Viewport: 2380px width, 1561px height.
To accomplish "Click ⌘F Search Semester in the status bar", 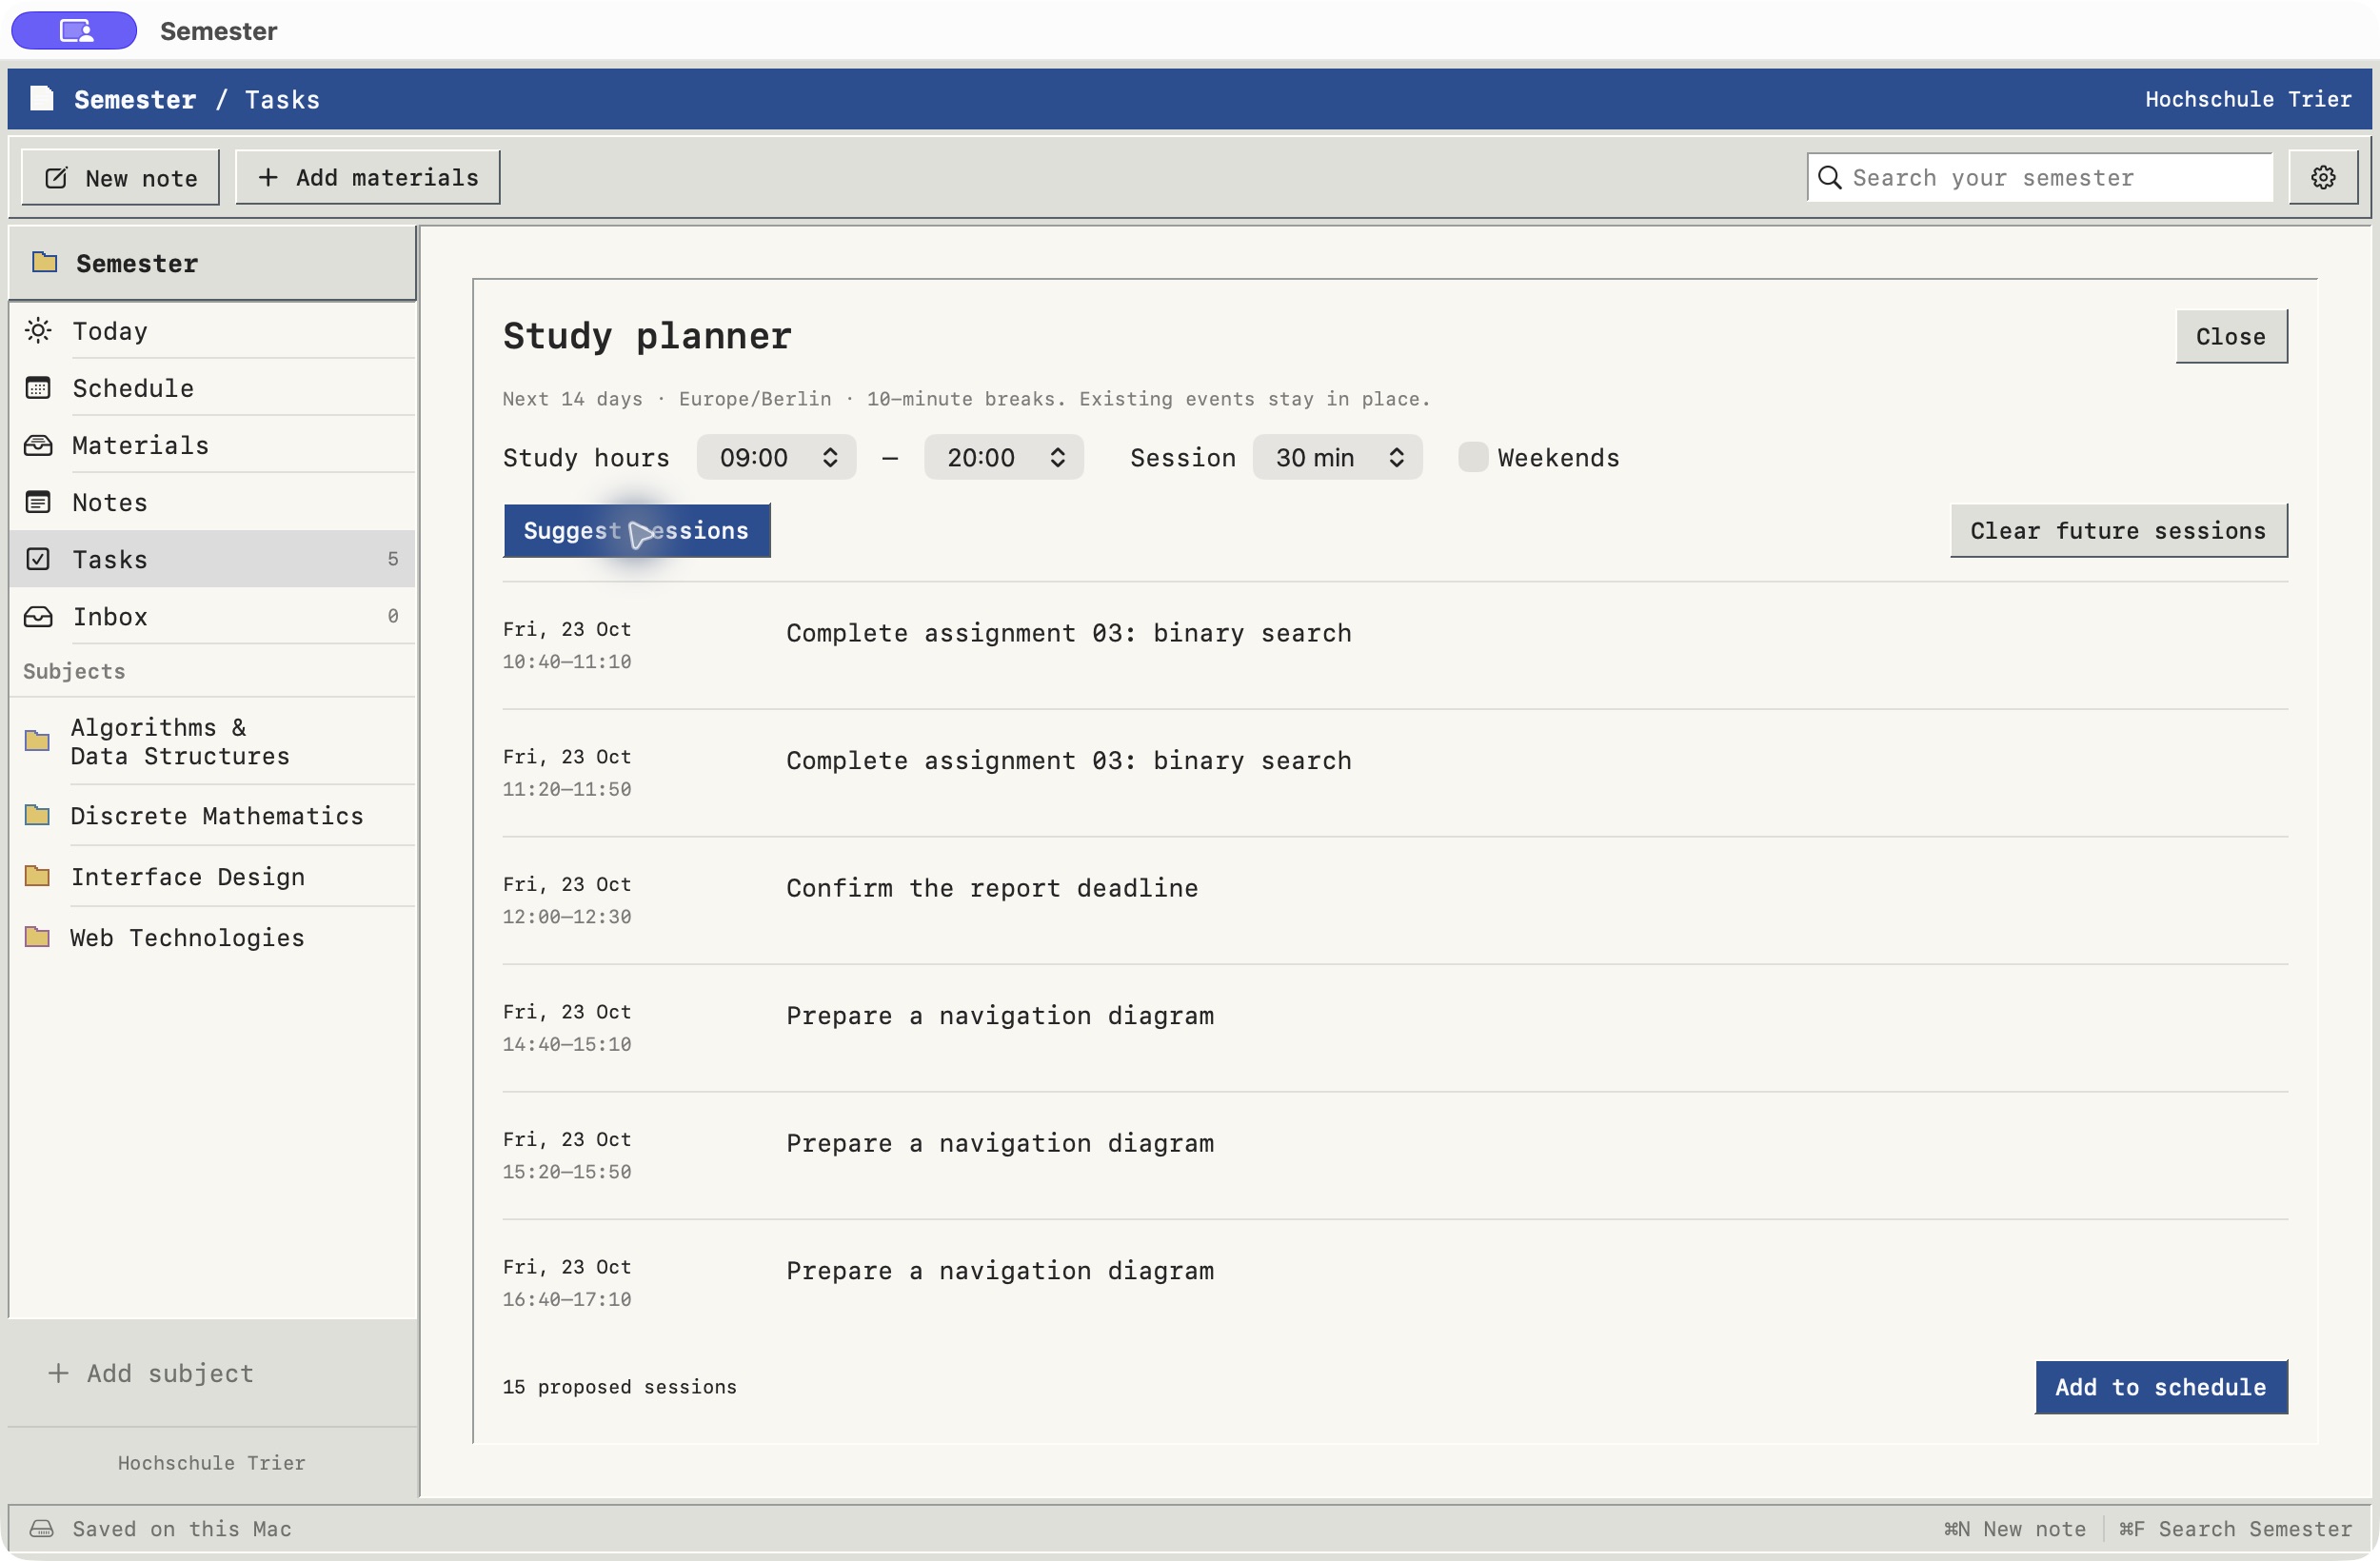I will point(2234,1528).
